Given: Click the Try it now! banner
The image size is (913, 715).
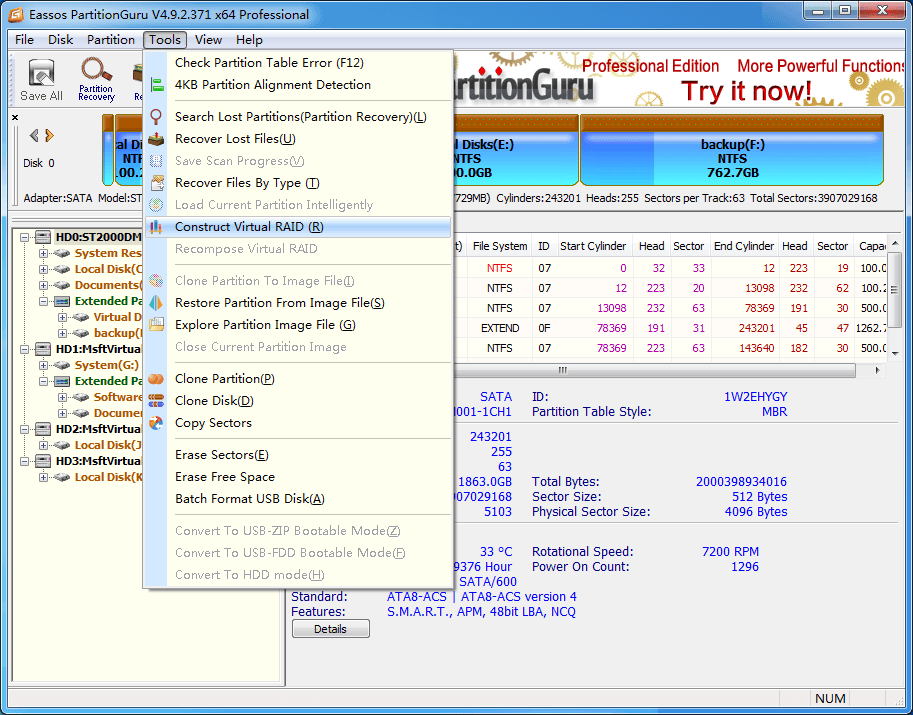Looking at the screenshot, I should (746, 91).
